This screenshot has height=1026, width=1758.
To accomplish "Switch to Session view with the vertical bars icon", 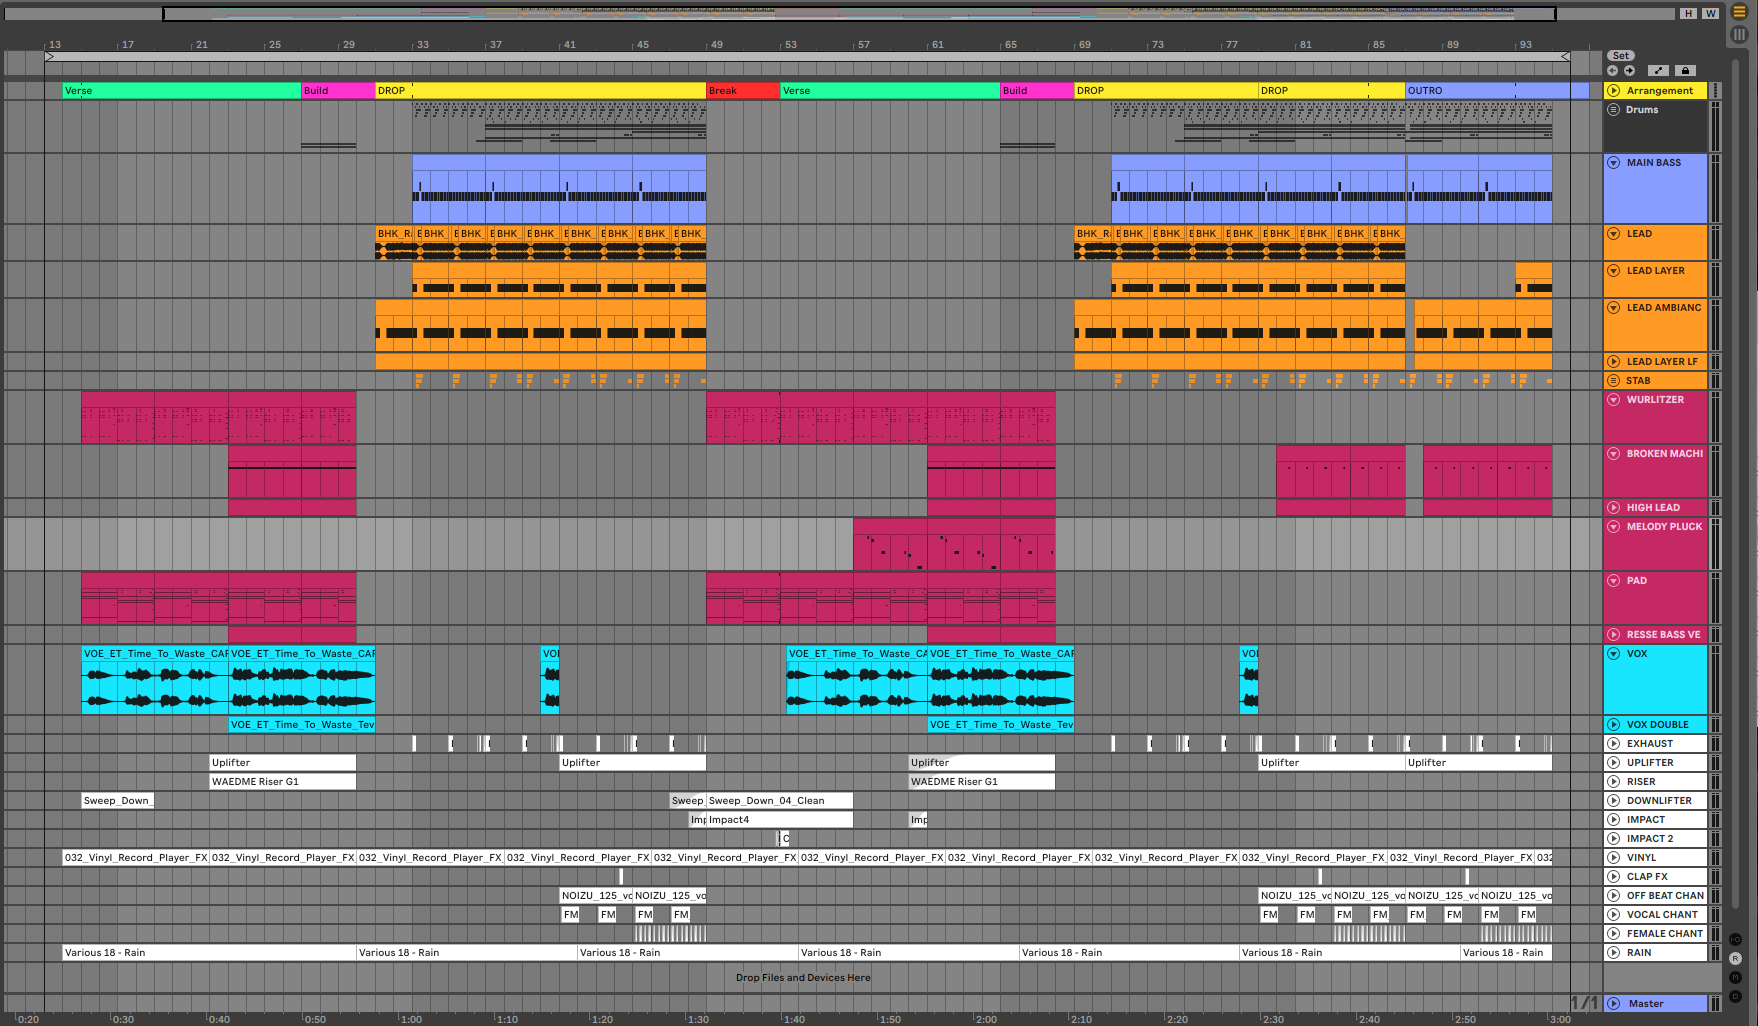I will [1739, 34].
